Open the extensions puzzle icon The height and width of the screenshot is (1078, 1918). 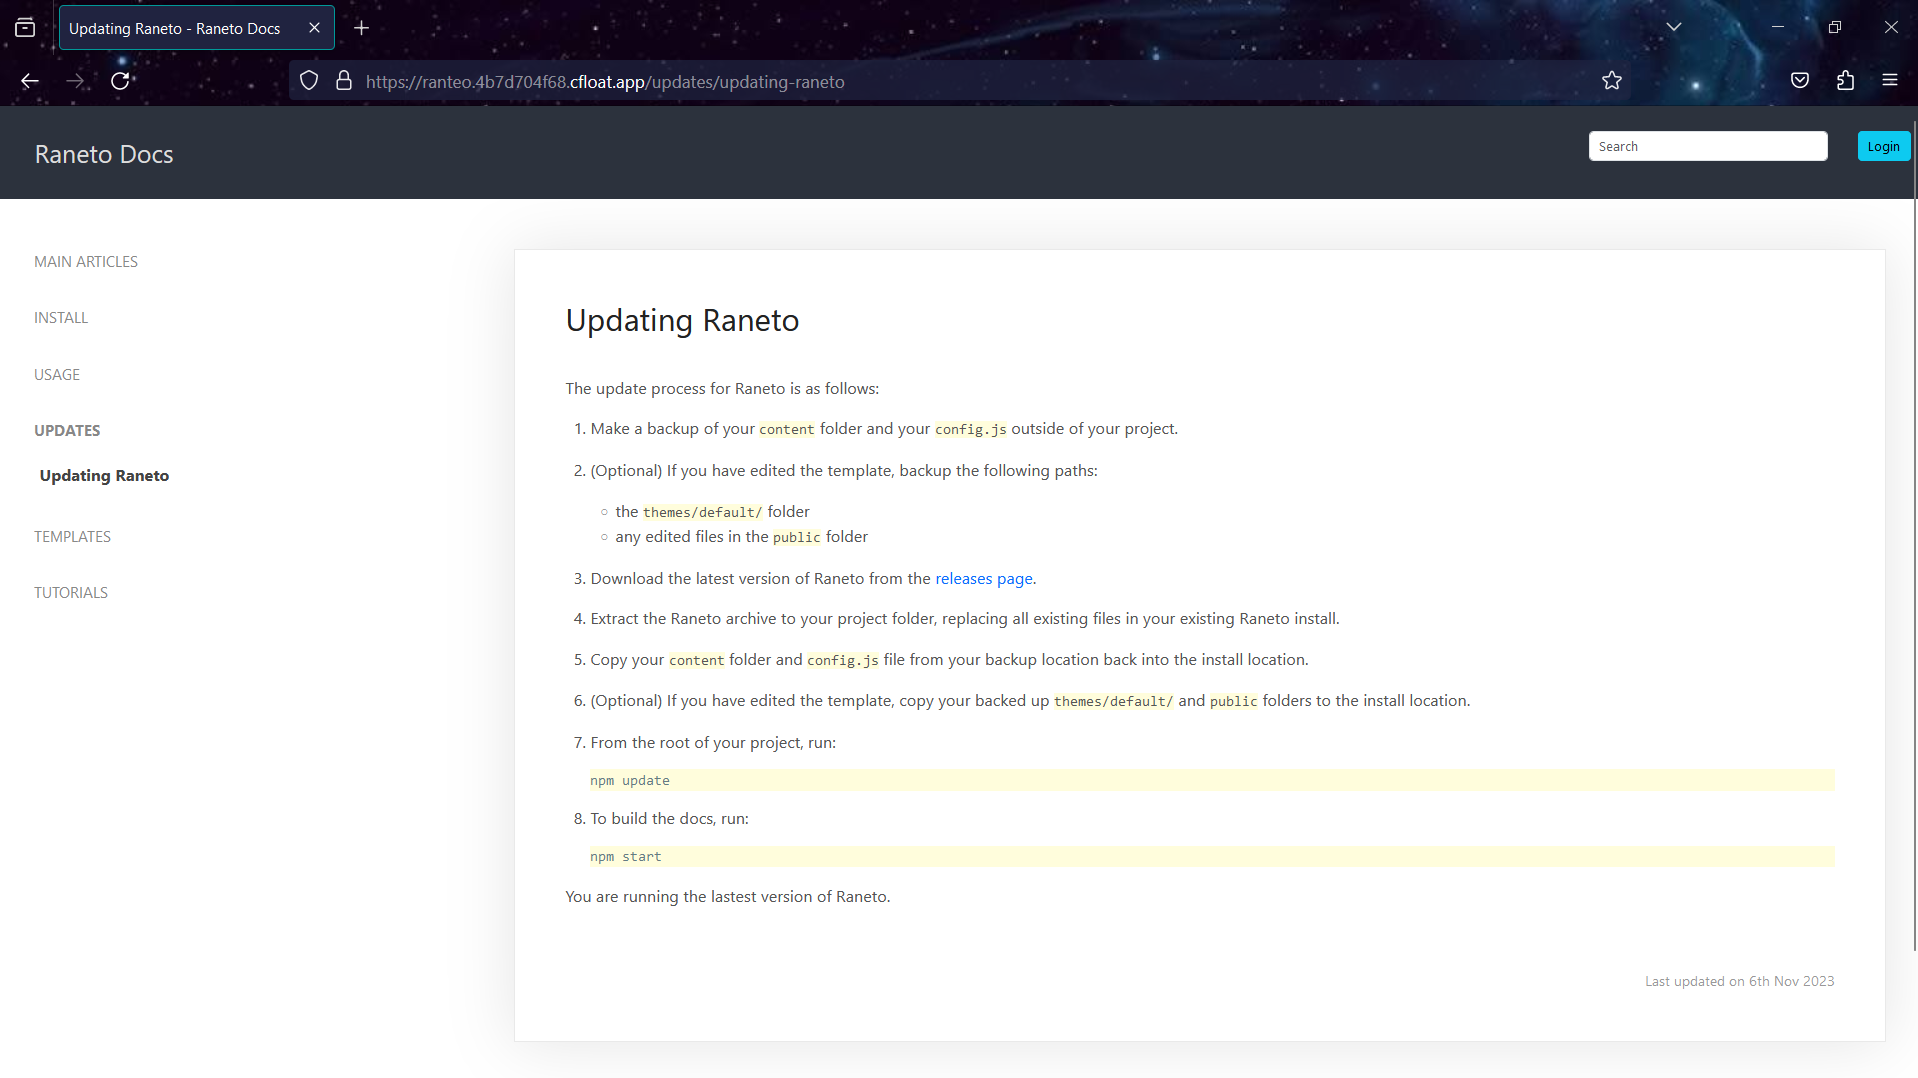[x=1846, y=81]
